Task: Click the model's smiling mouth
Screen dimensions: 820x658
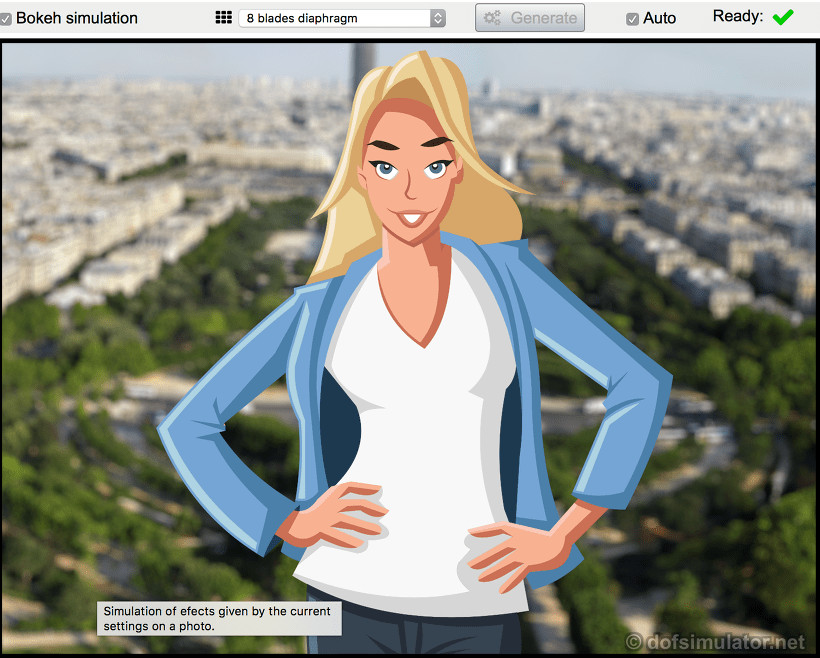Action: pyautogui.click(x=411, y=217)
